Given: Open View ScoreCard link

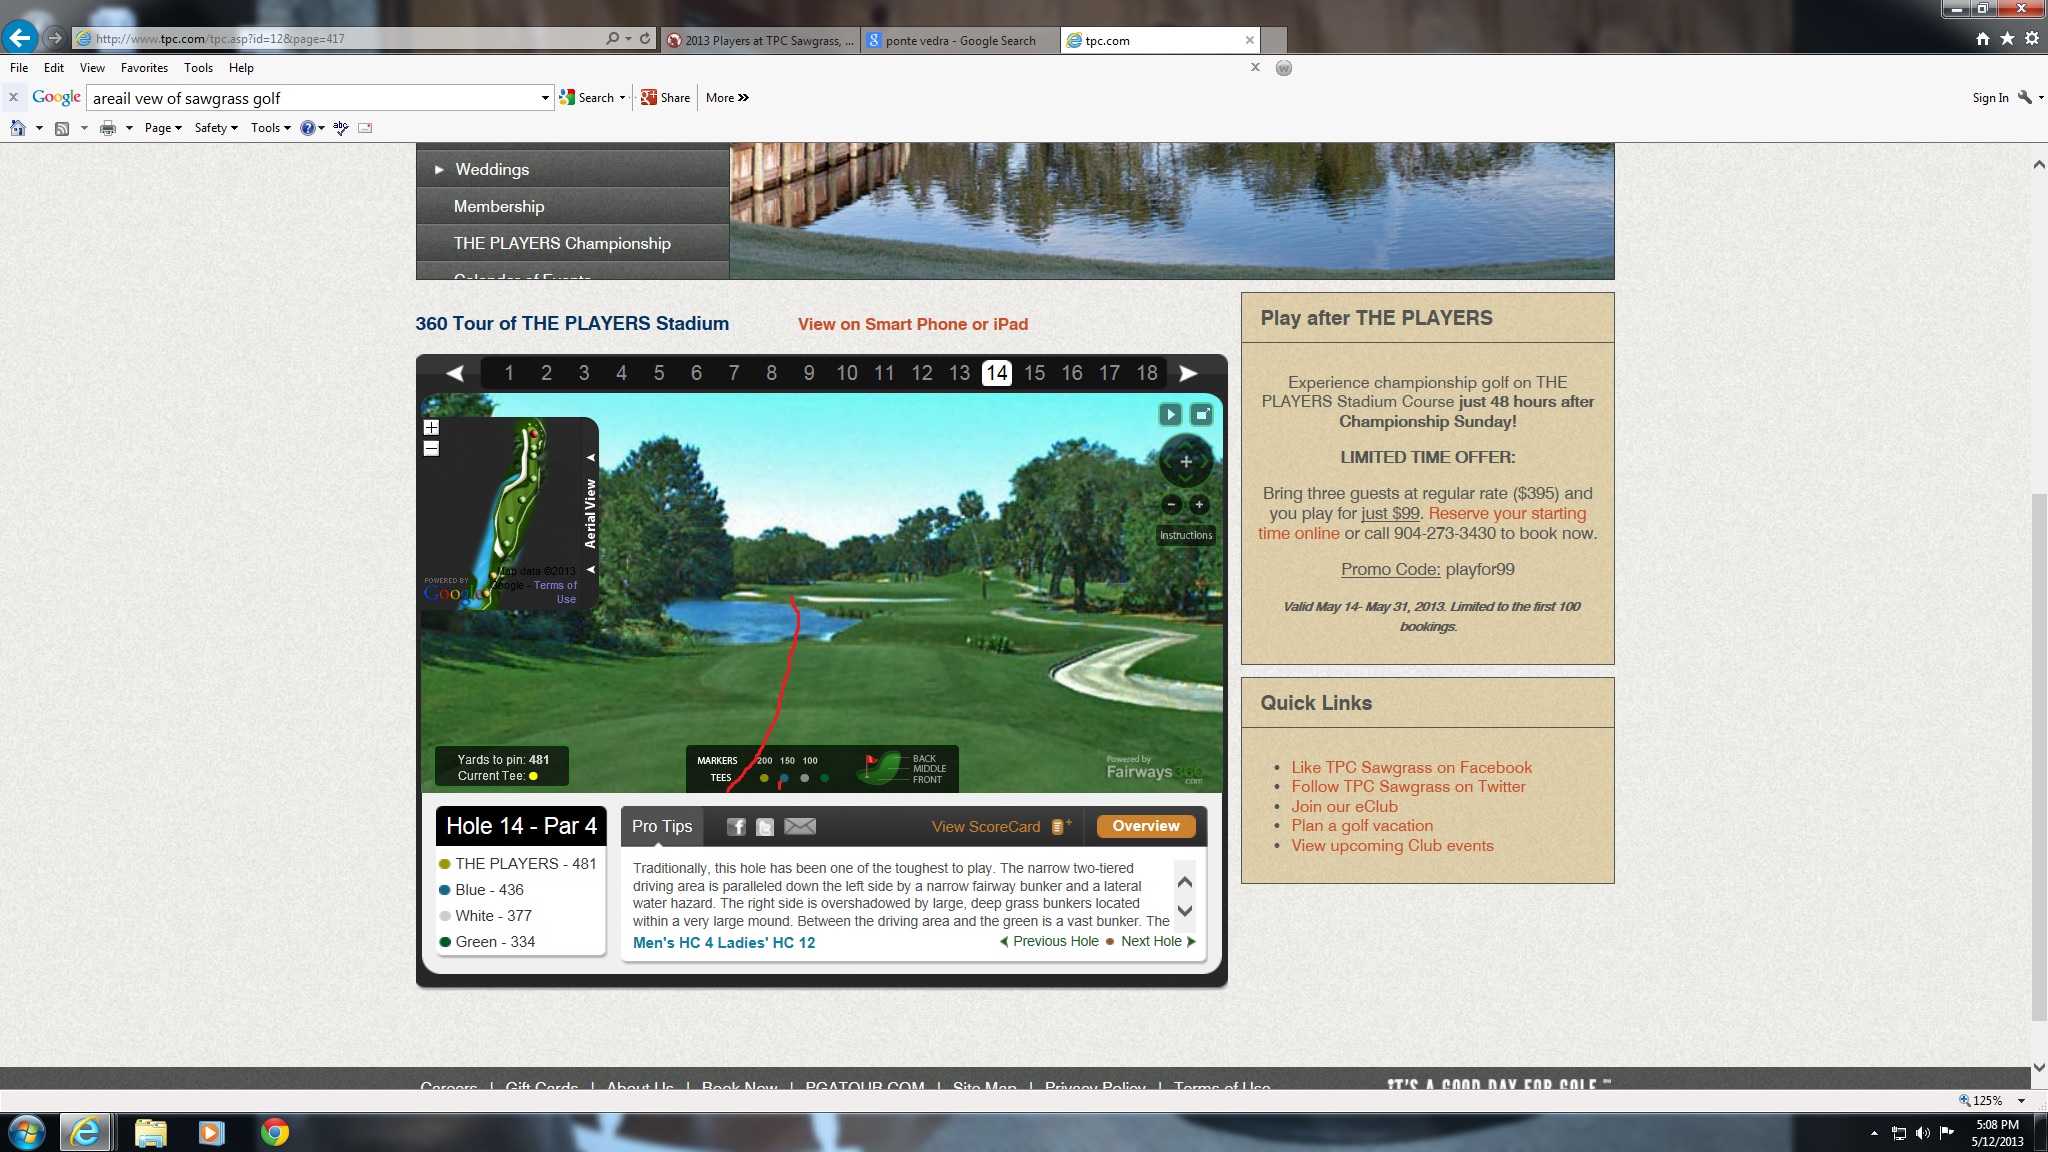Looking at the screenshot, I should click(986, 827).
